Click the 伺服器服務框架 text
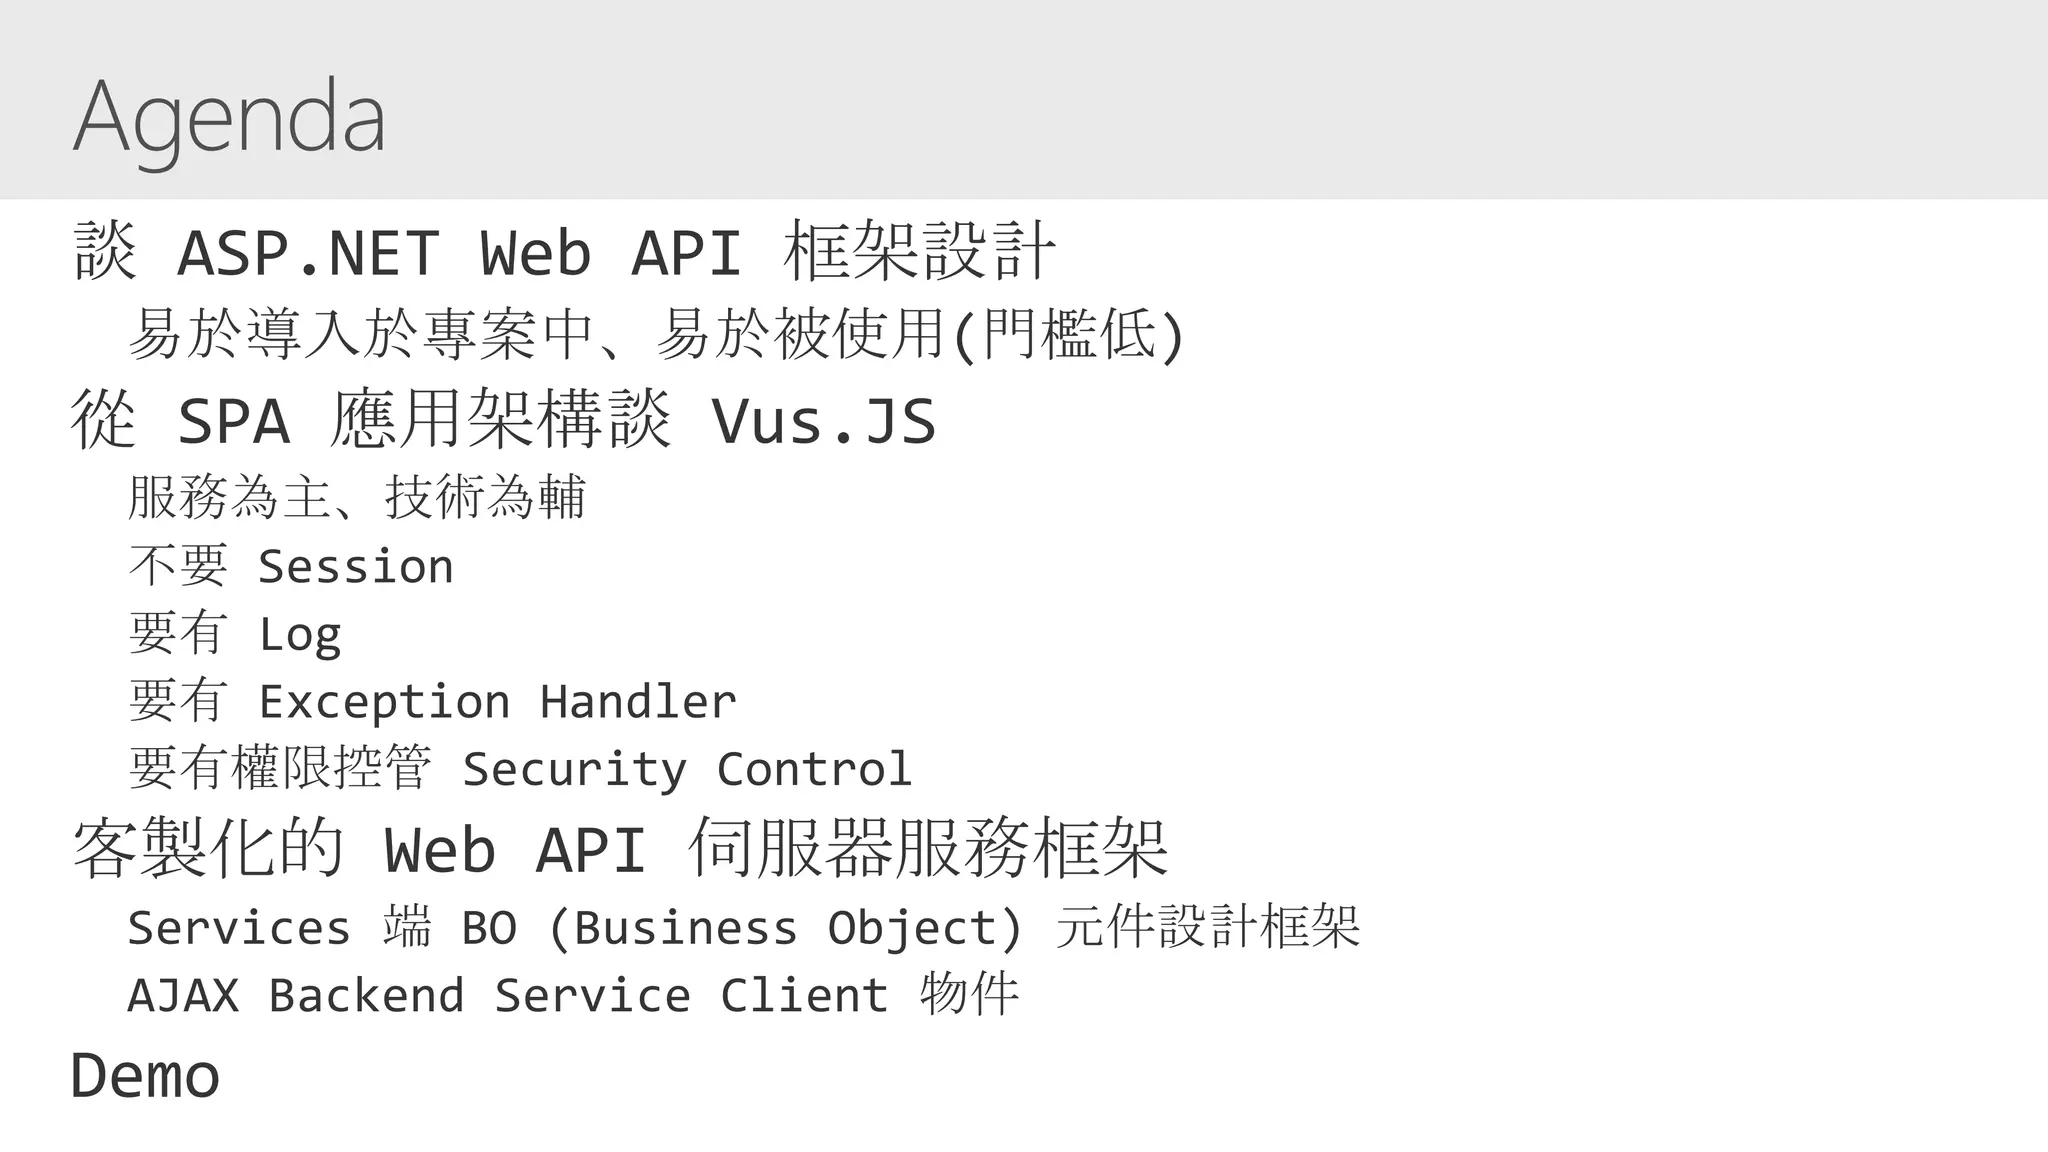This screenshot has height=1152, width=2048. tap(928, 849)
